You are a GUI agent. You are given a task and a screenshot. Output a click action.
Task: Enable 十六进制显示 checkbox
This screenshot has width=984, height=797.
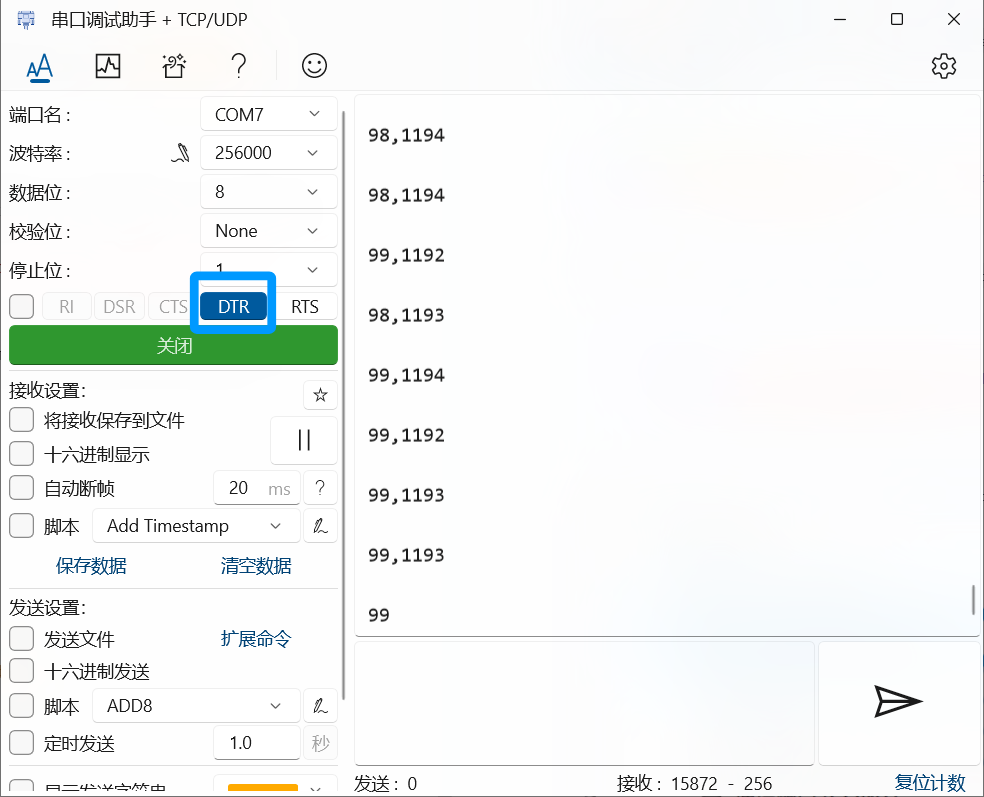tap(22, 455)
